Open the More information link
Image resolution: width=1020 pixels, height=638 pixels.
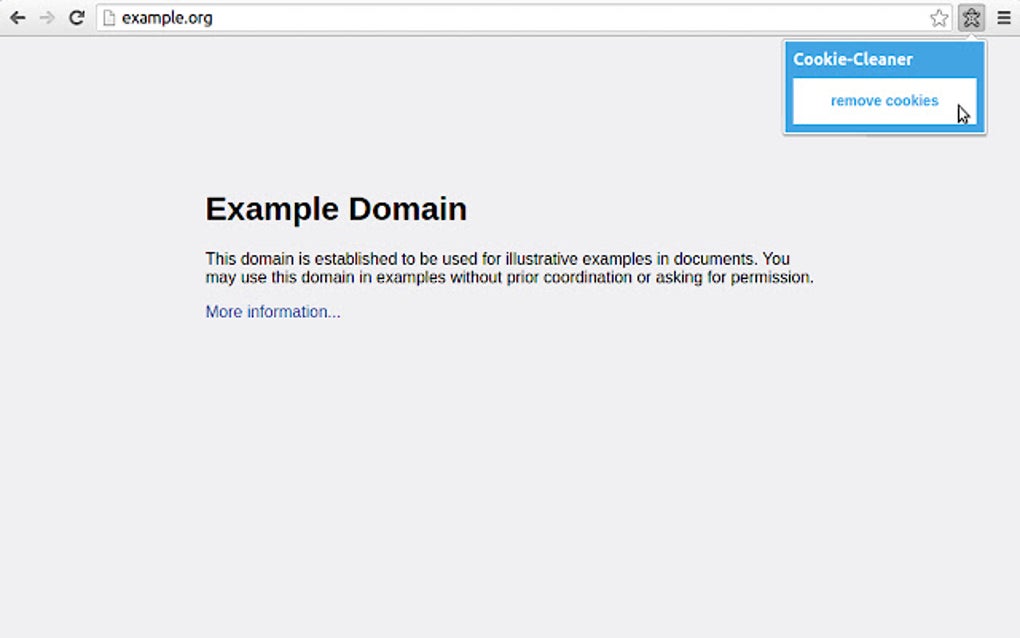tap(272, 311)
